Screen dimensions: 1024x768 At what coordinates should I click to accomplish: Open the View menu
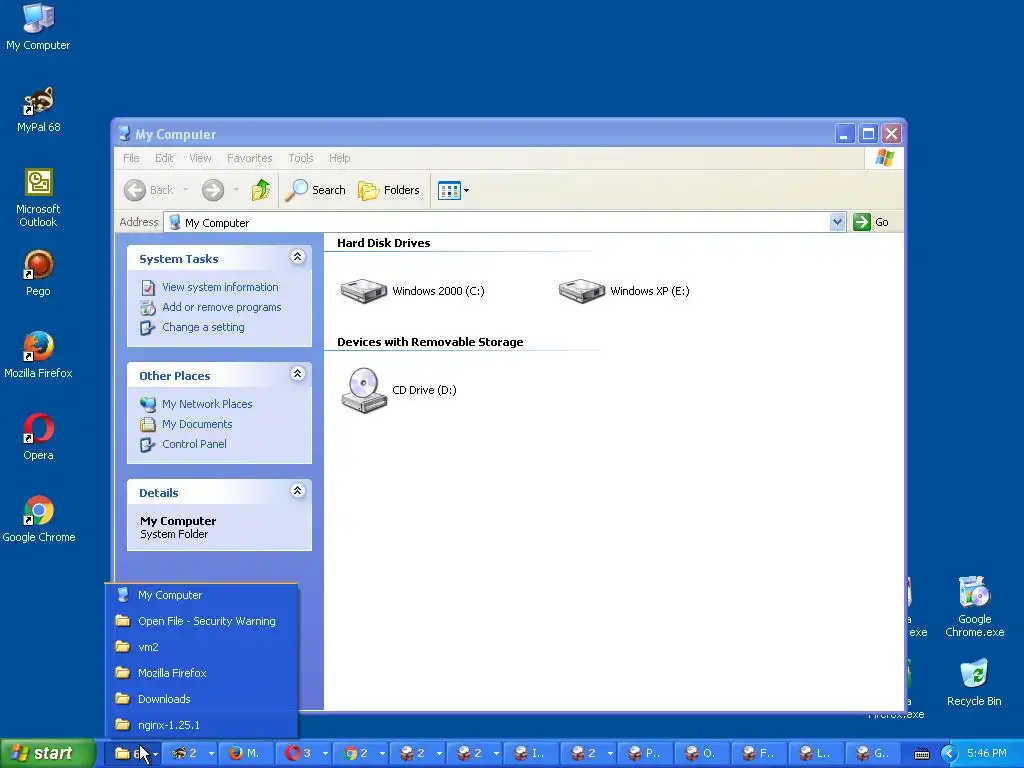(x=200, y=158)
